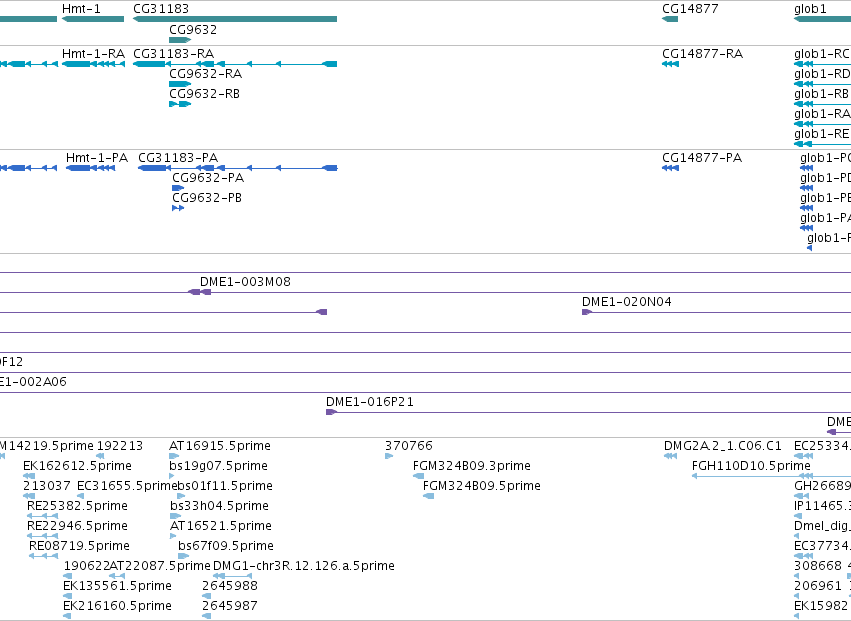Open transcript glob1-RB label

pos(821,94)
